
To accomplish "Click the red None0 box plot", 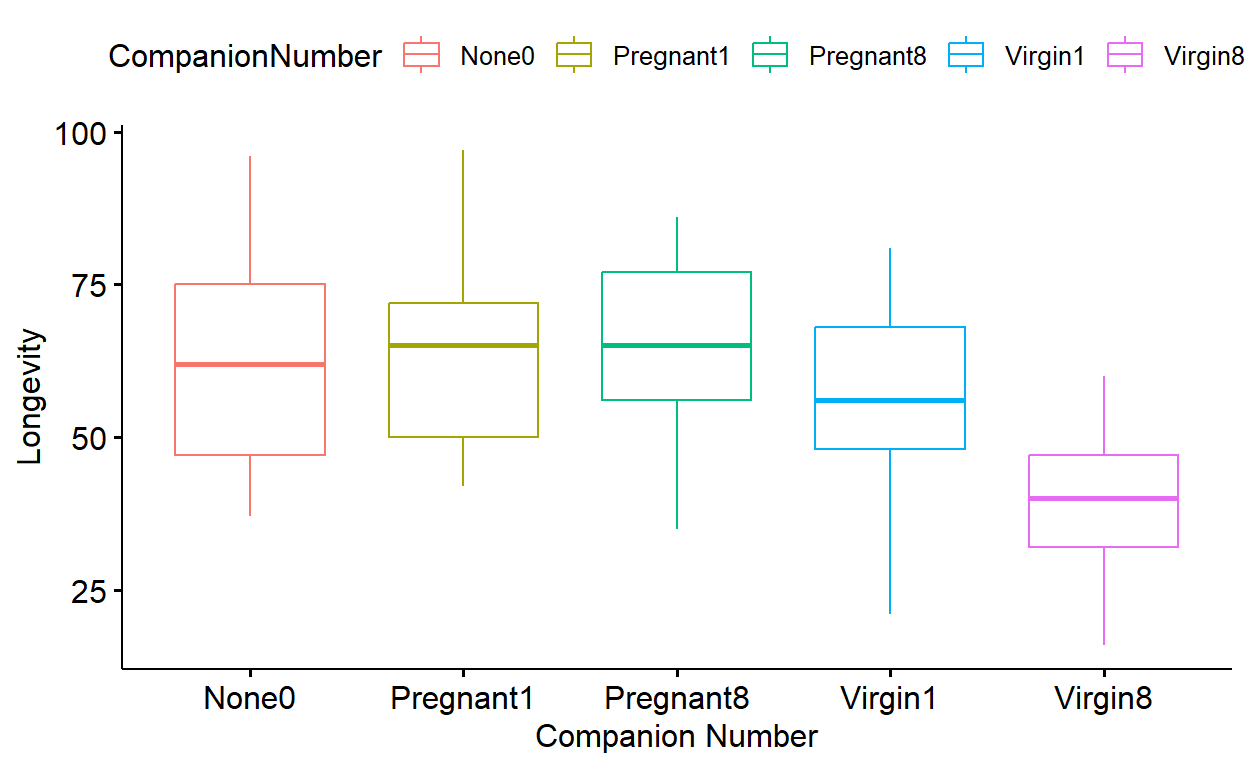I will point(250,369).
